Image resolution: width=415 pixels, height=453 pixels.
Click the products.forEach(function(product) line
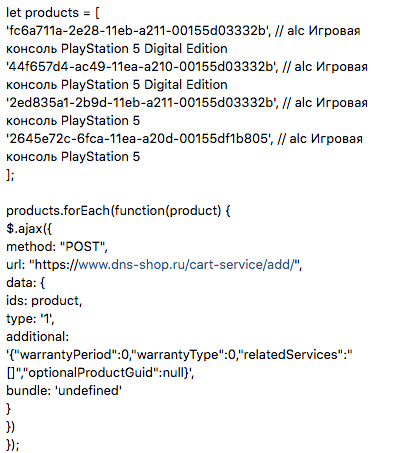point(118,211)
